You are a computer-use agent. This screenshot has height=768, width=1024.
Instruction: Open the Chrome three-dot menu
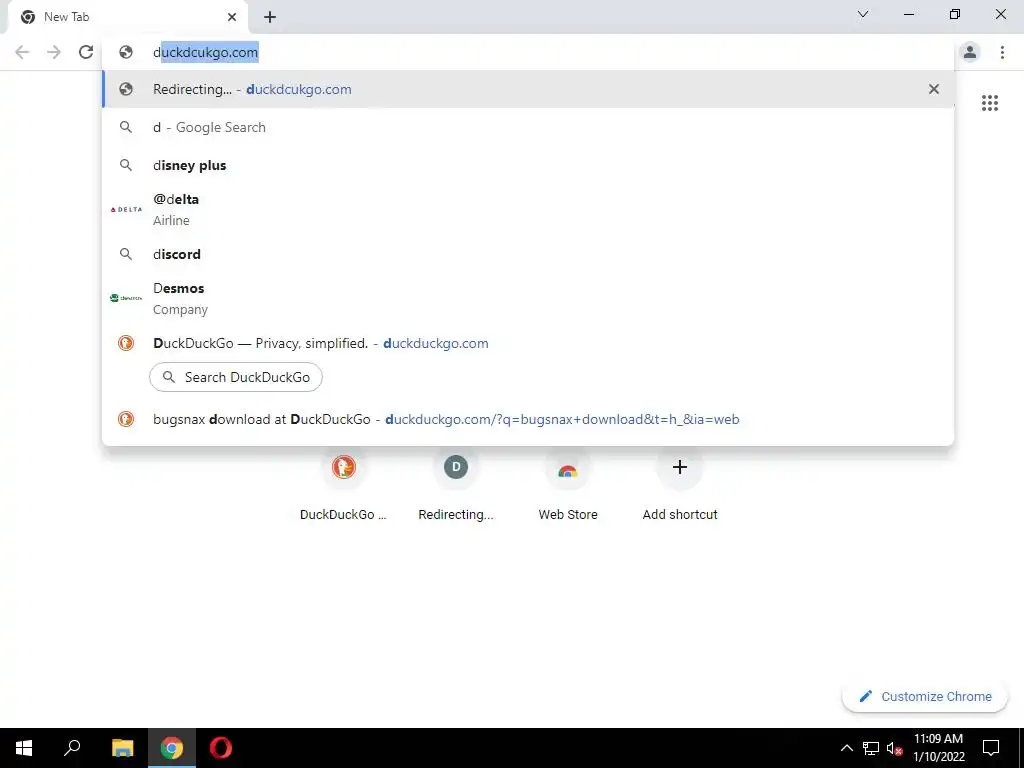point(1002,52)
